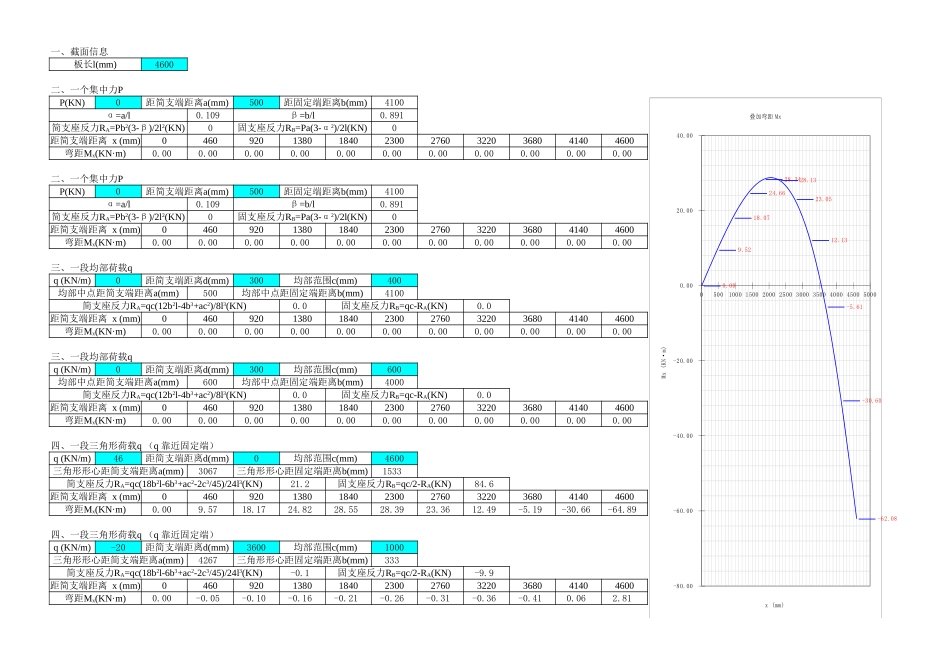This screenshot has width=950, height=672.
Task: Click the moment value -0.36 cell
Action: [x=487, y=599]
